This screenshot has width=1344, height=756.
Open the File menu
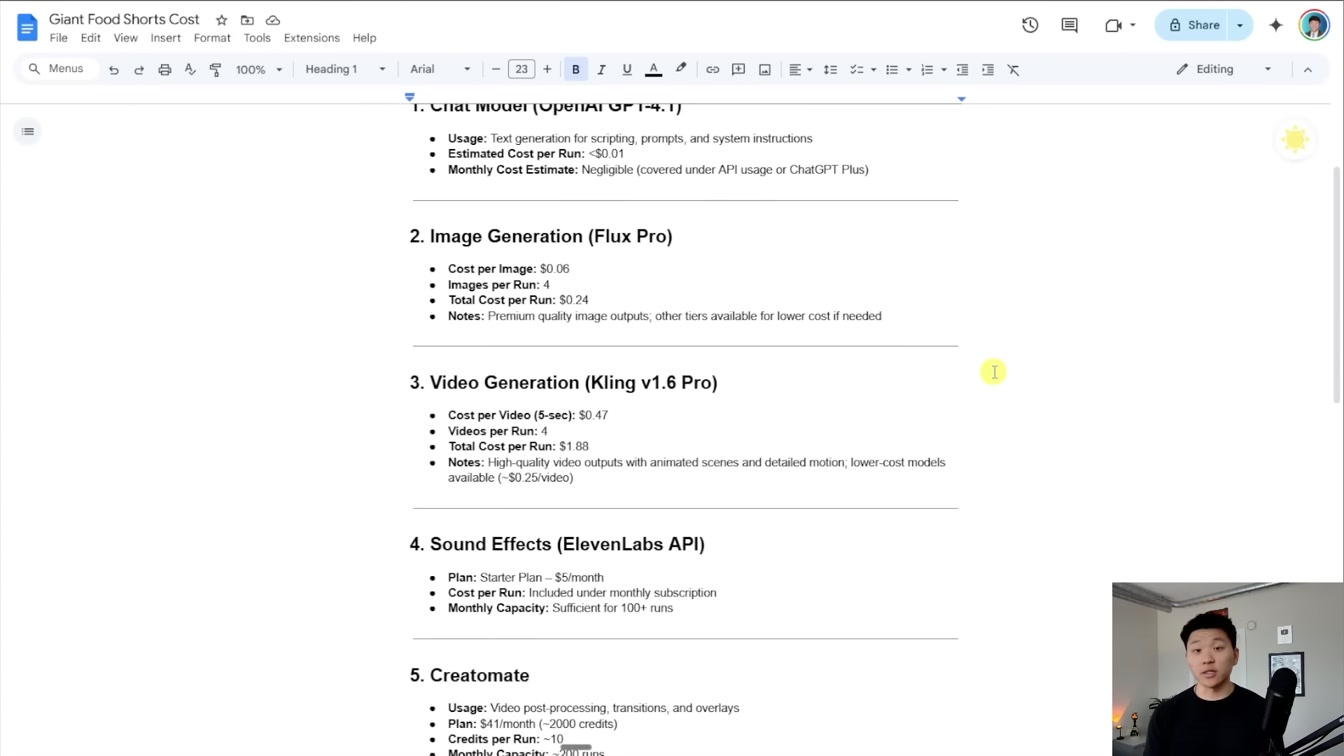[x=59, y=38]
